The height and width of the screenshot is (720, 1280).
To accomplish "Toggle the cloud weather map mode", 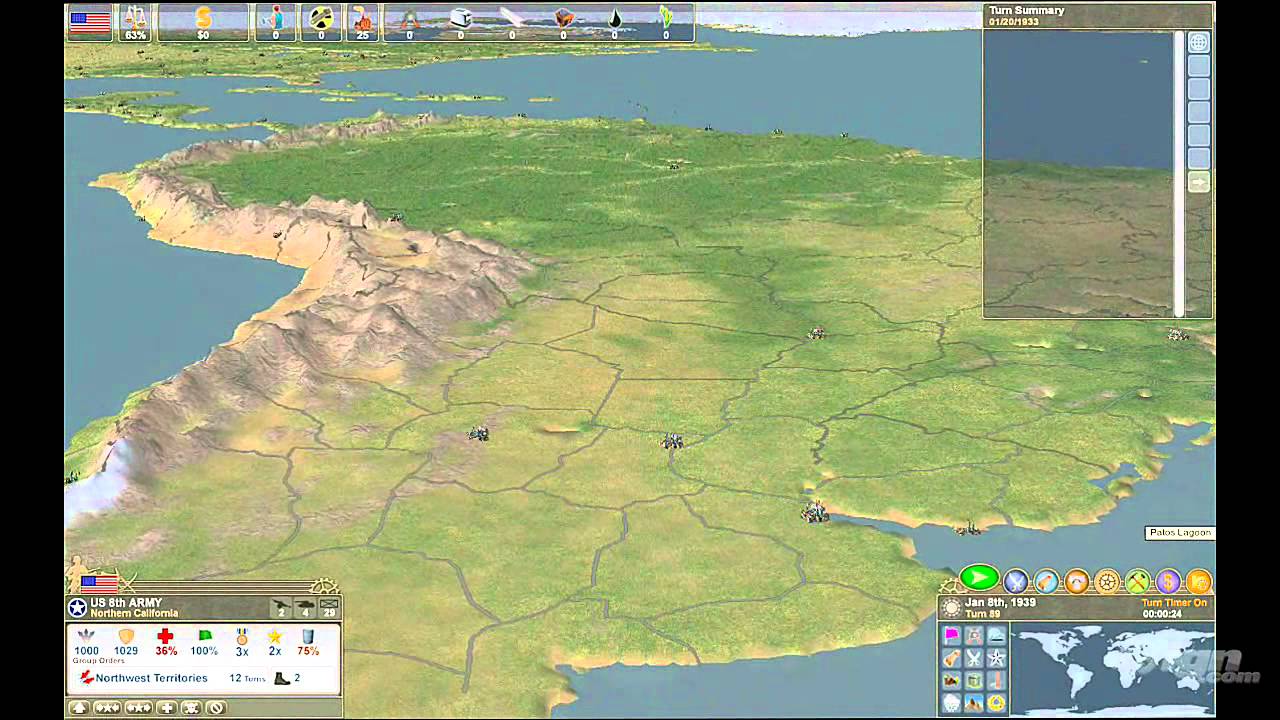I will click(x=997, y=636).
